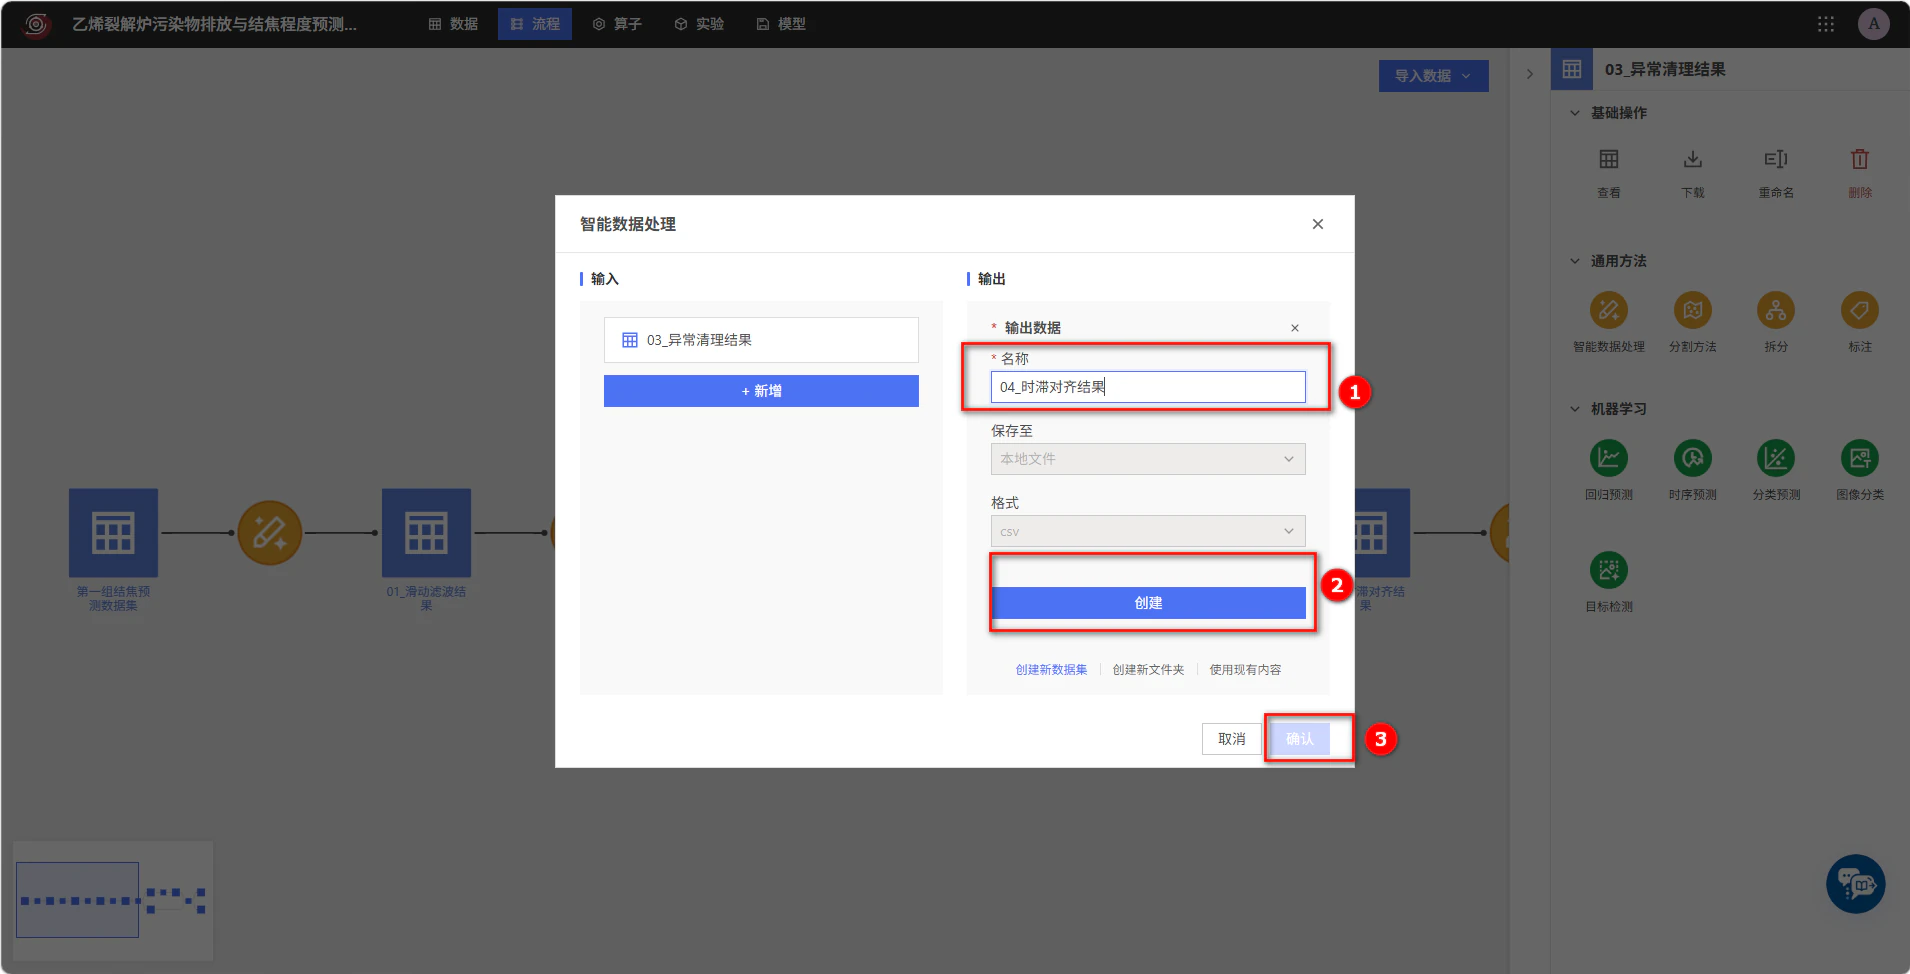Click the 名称 input field

point(1148,387)
